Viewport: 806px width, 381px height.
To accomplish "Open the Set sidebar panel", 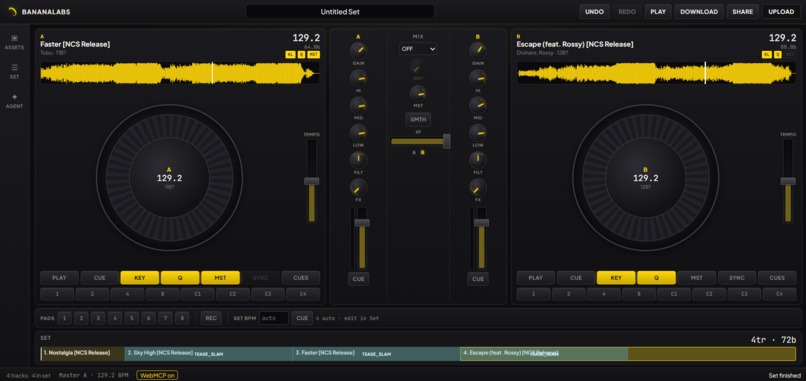I will point(14,71).
